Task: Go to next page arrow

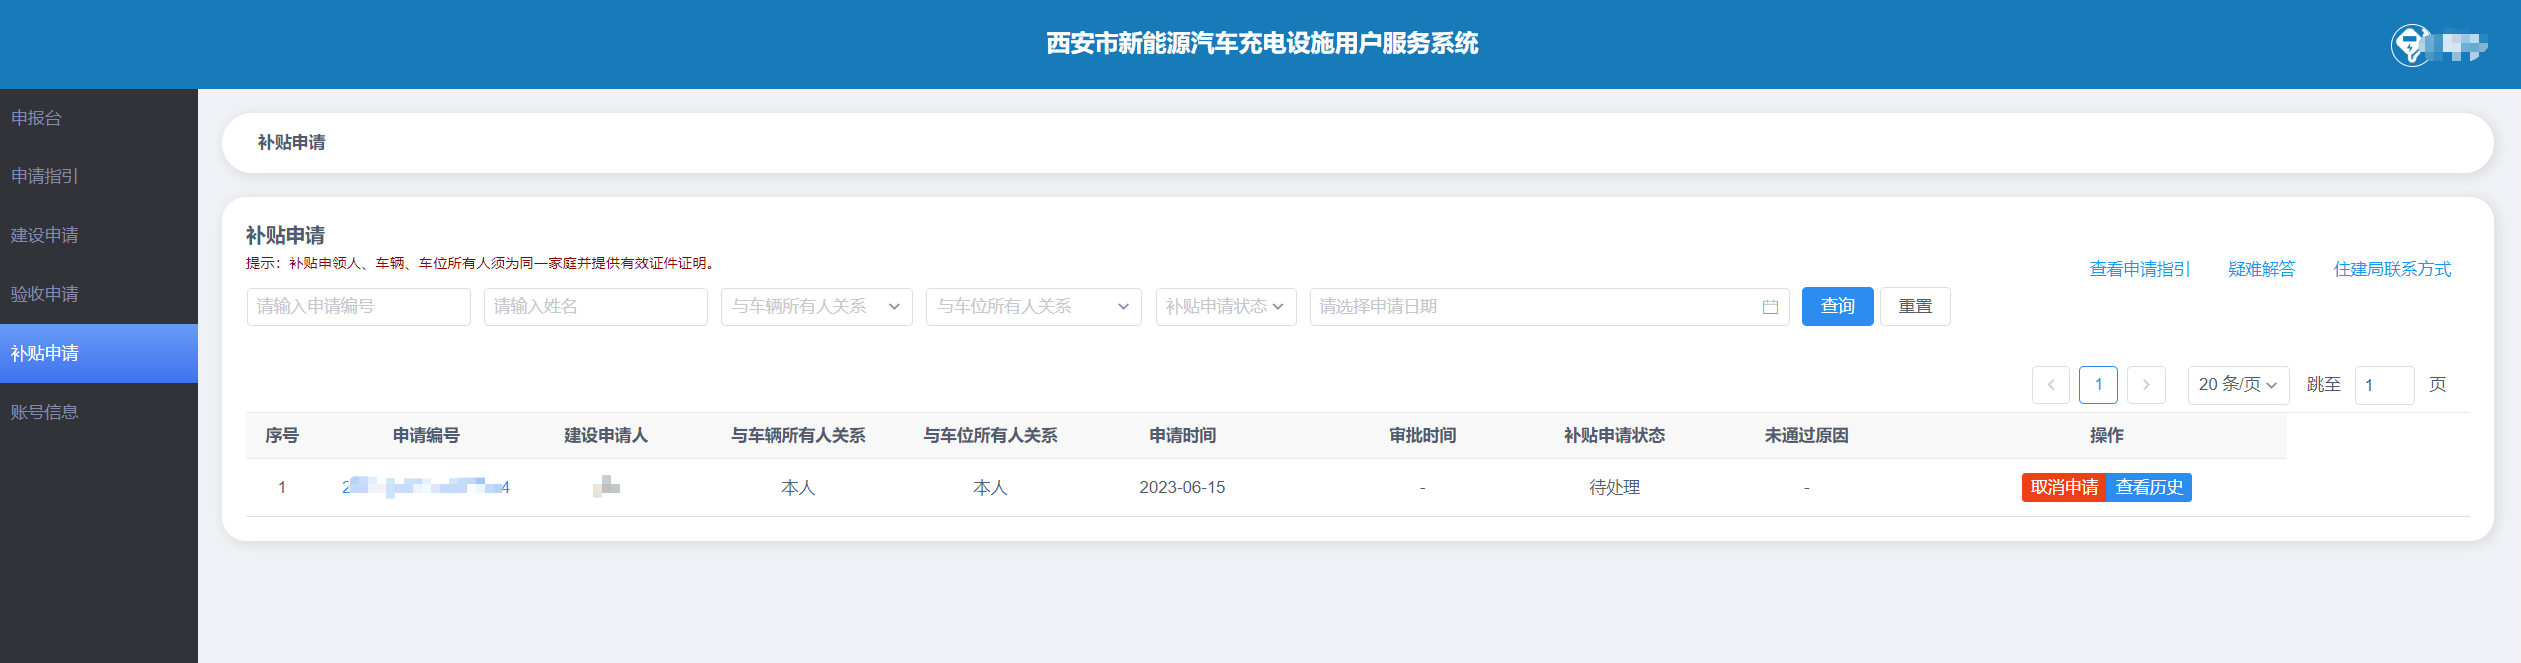Action: [x=2145, y=385]
